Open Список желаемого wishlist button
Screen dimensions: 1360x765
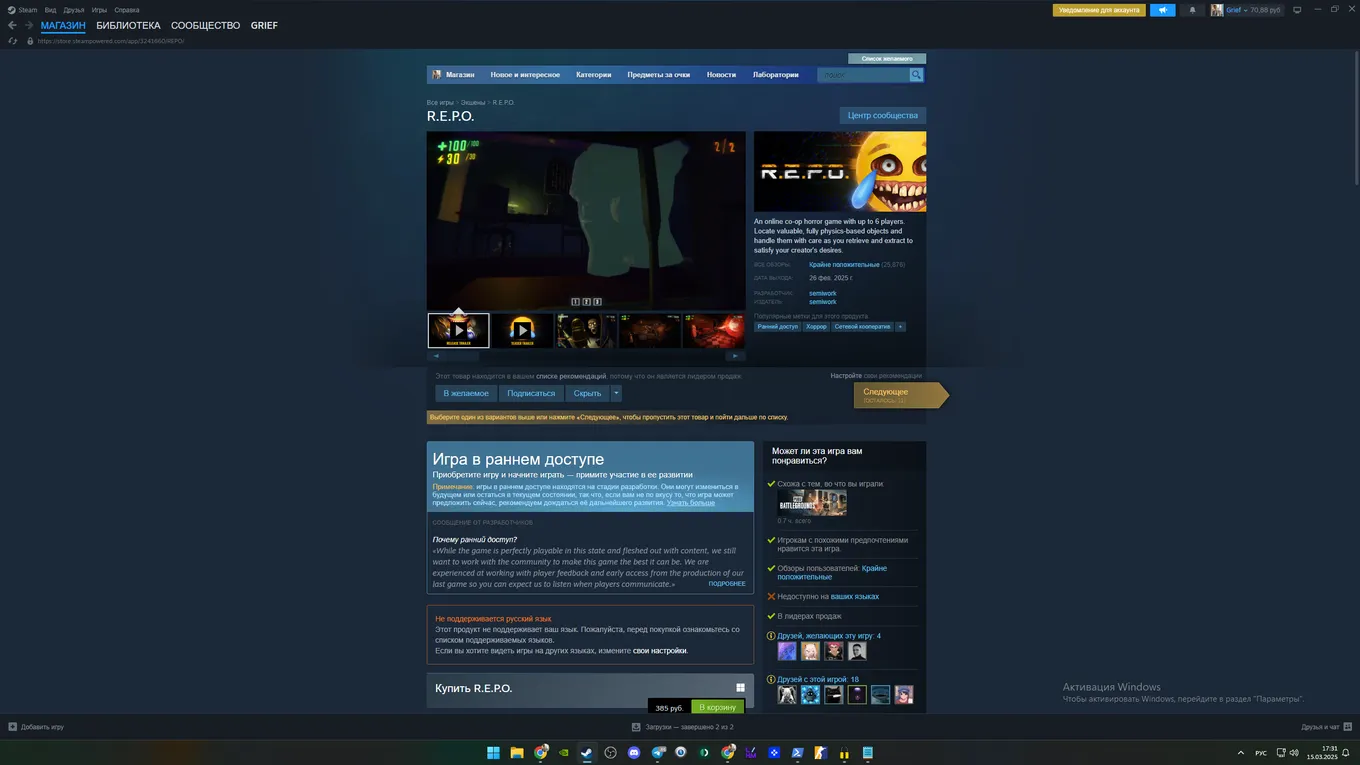tap(887, 59)
